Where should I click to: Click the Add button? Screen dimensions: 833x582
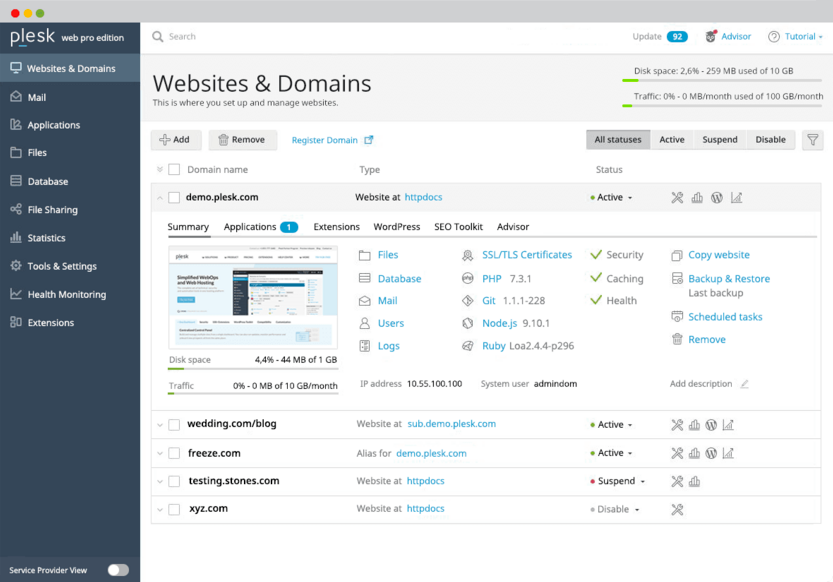click(x=176, y=140)
